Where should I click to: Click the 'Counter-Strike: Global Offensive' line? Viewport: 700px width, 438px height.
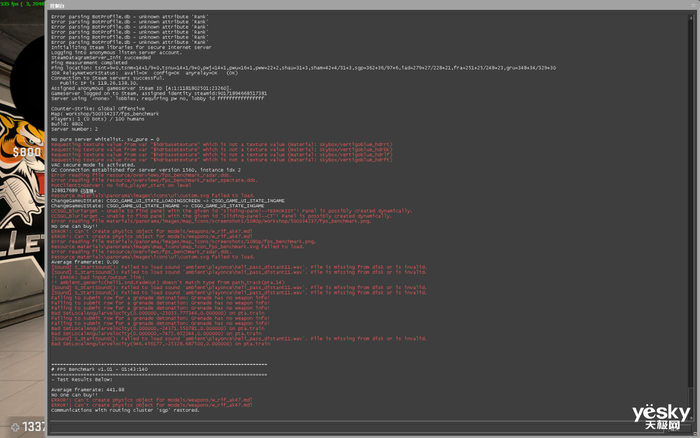coord(98,108)
